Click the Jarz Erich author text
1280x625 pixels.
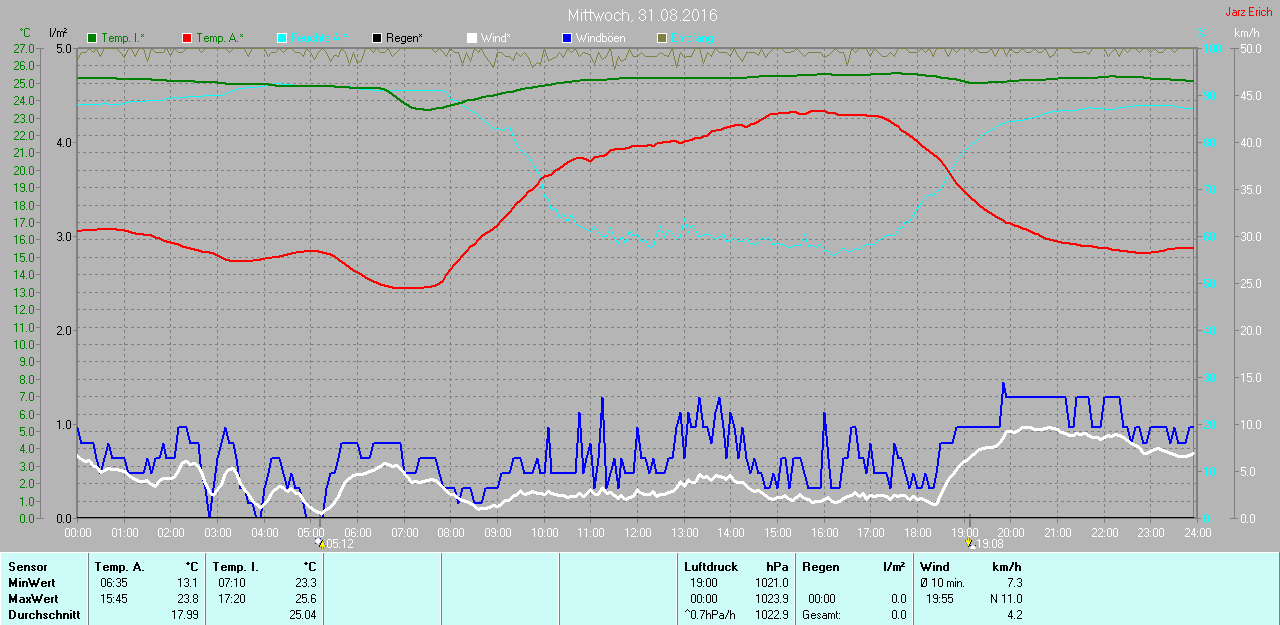[x=1249, y=12]
